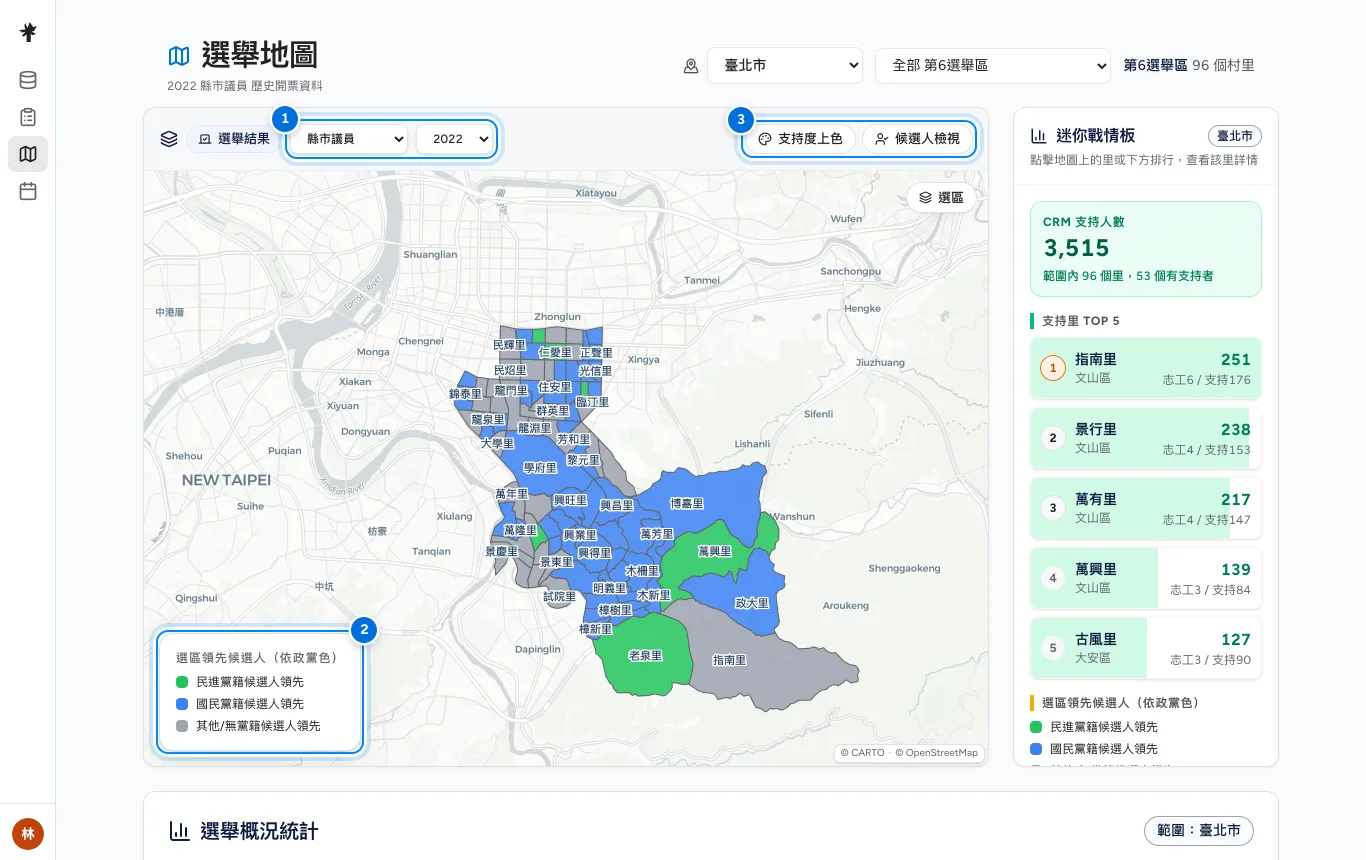Click the 學府里 label on the map
Viewport: 1366px width, 860px height.
tap(540, 468)
